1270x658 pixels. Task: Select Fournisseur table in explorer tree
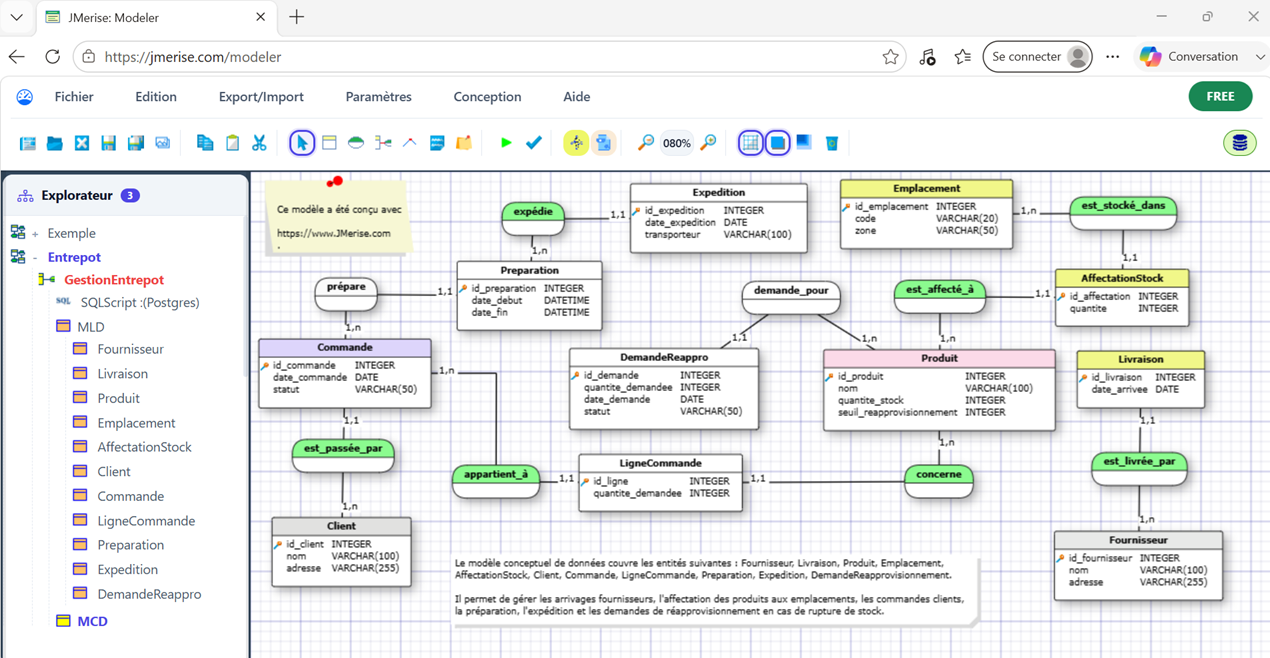click(130, 349)
